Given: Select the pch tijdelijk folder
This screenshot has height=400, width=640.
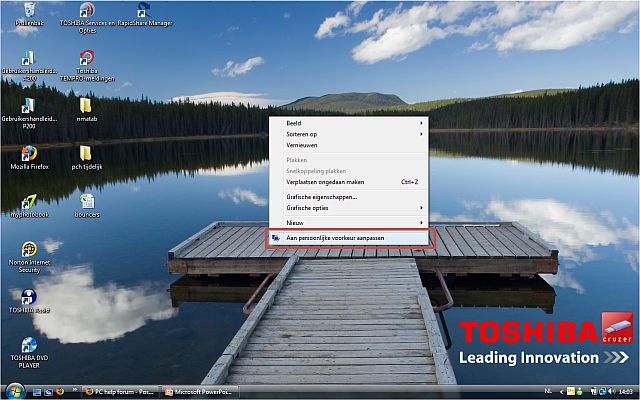Looking at the screenshot, I should (86, 158).
